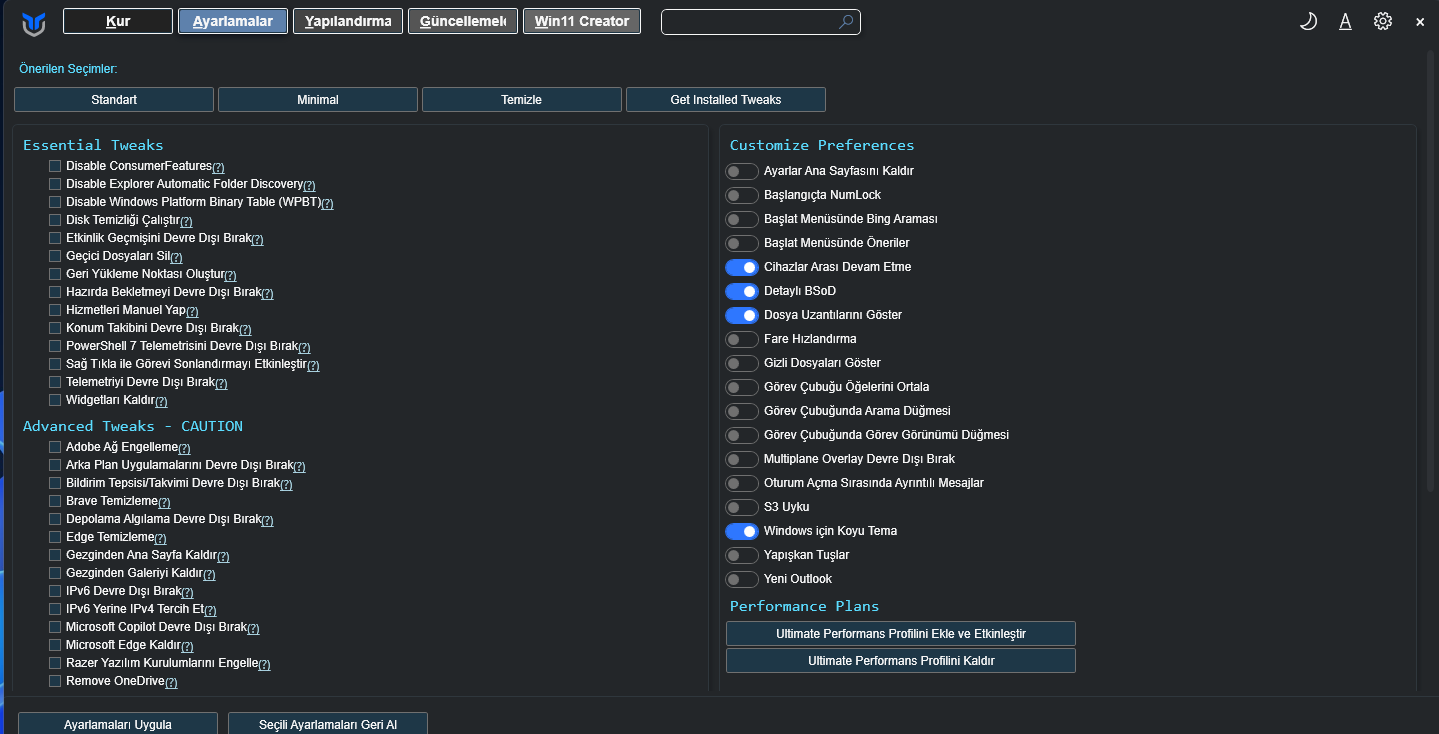Apply the Standart preset
This screenshot has height=734, width=1439.
(x=113, y=99)
